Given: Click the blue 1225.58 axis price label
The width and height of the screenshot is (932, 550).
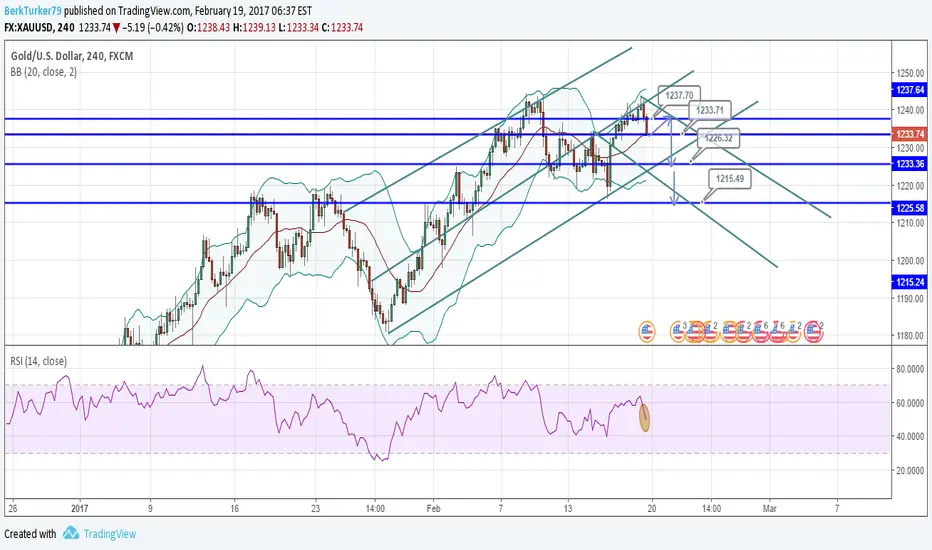Looking at the screenshot, I should point(910,208).
